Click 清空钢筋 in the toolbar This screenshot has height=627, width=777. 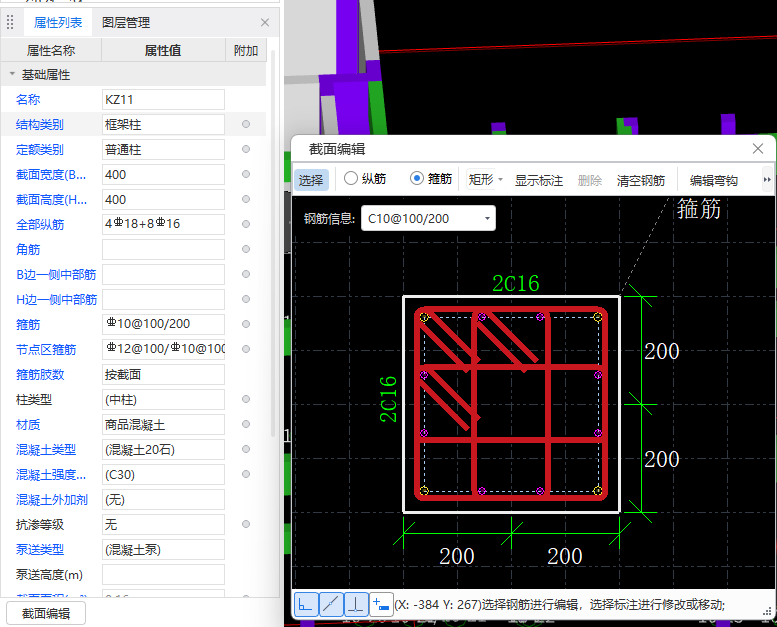[x=641, y=180]
